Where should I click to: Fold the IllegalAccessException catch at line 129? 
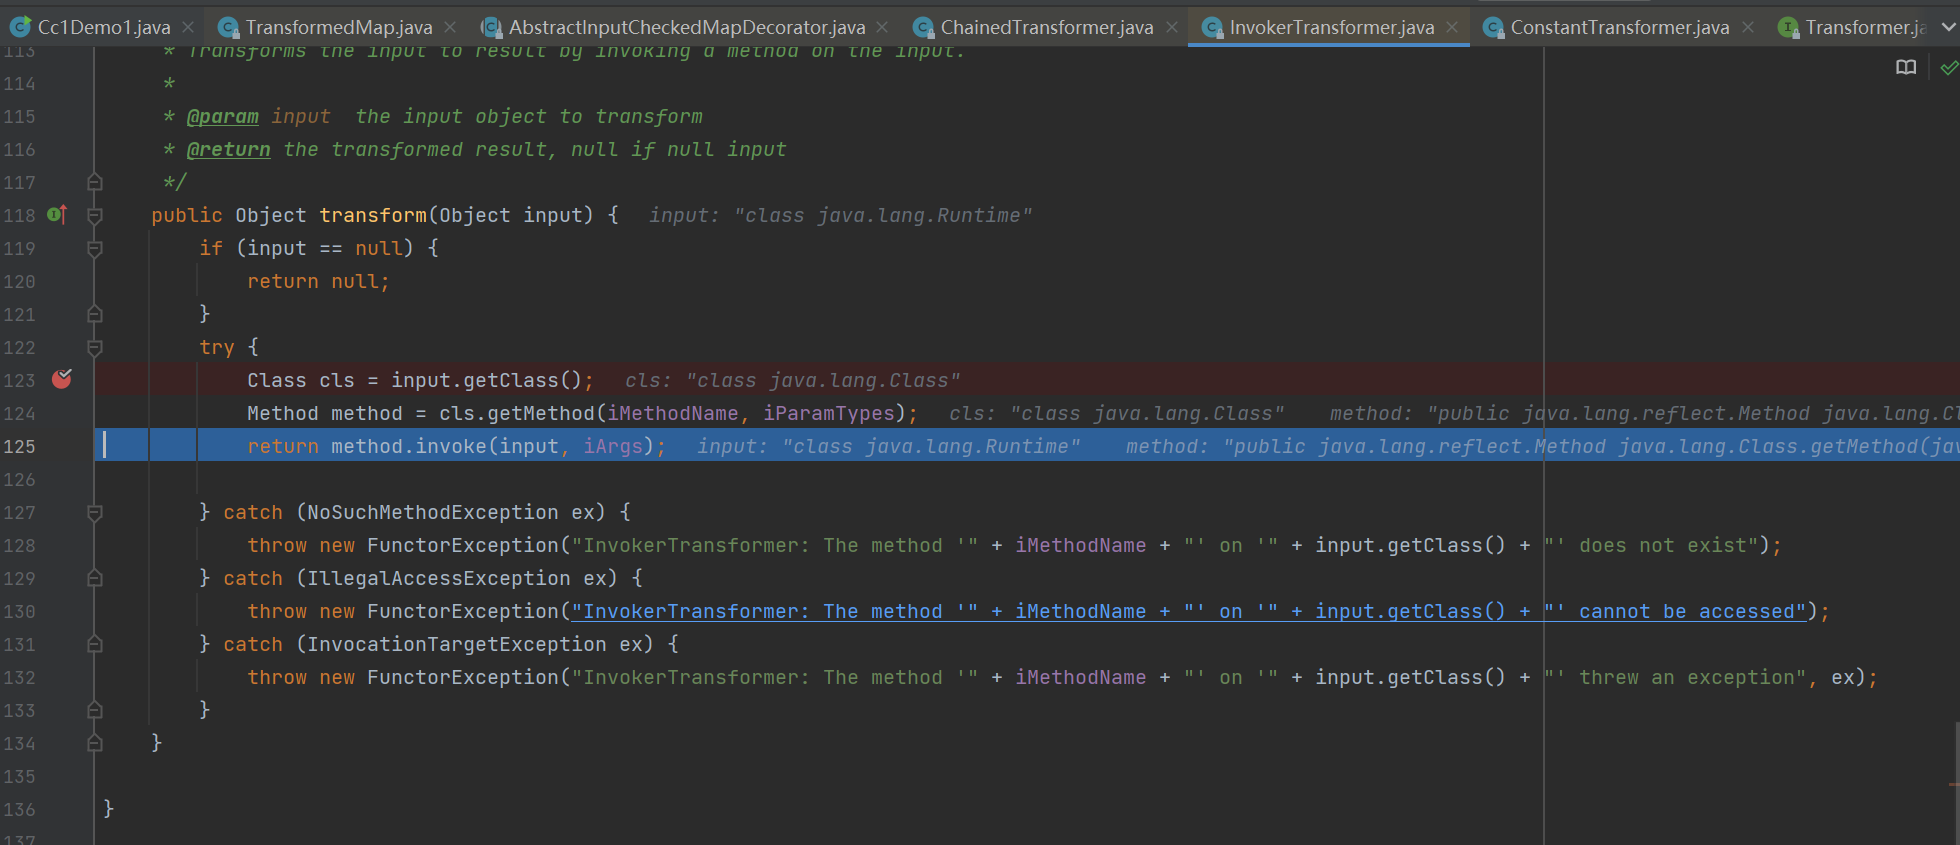pyautogui.click(x=95, y=578)
